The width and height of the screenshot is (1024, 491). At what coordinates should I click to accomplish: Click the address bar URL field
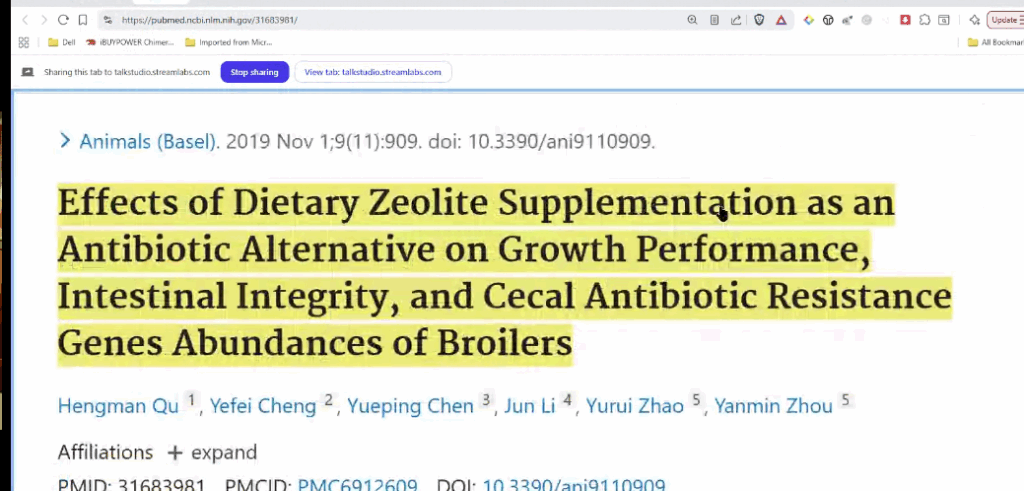392,20
